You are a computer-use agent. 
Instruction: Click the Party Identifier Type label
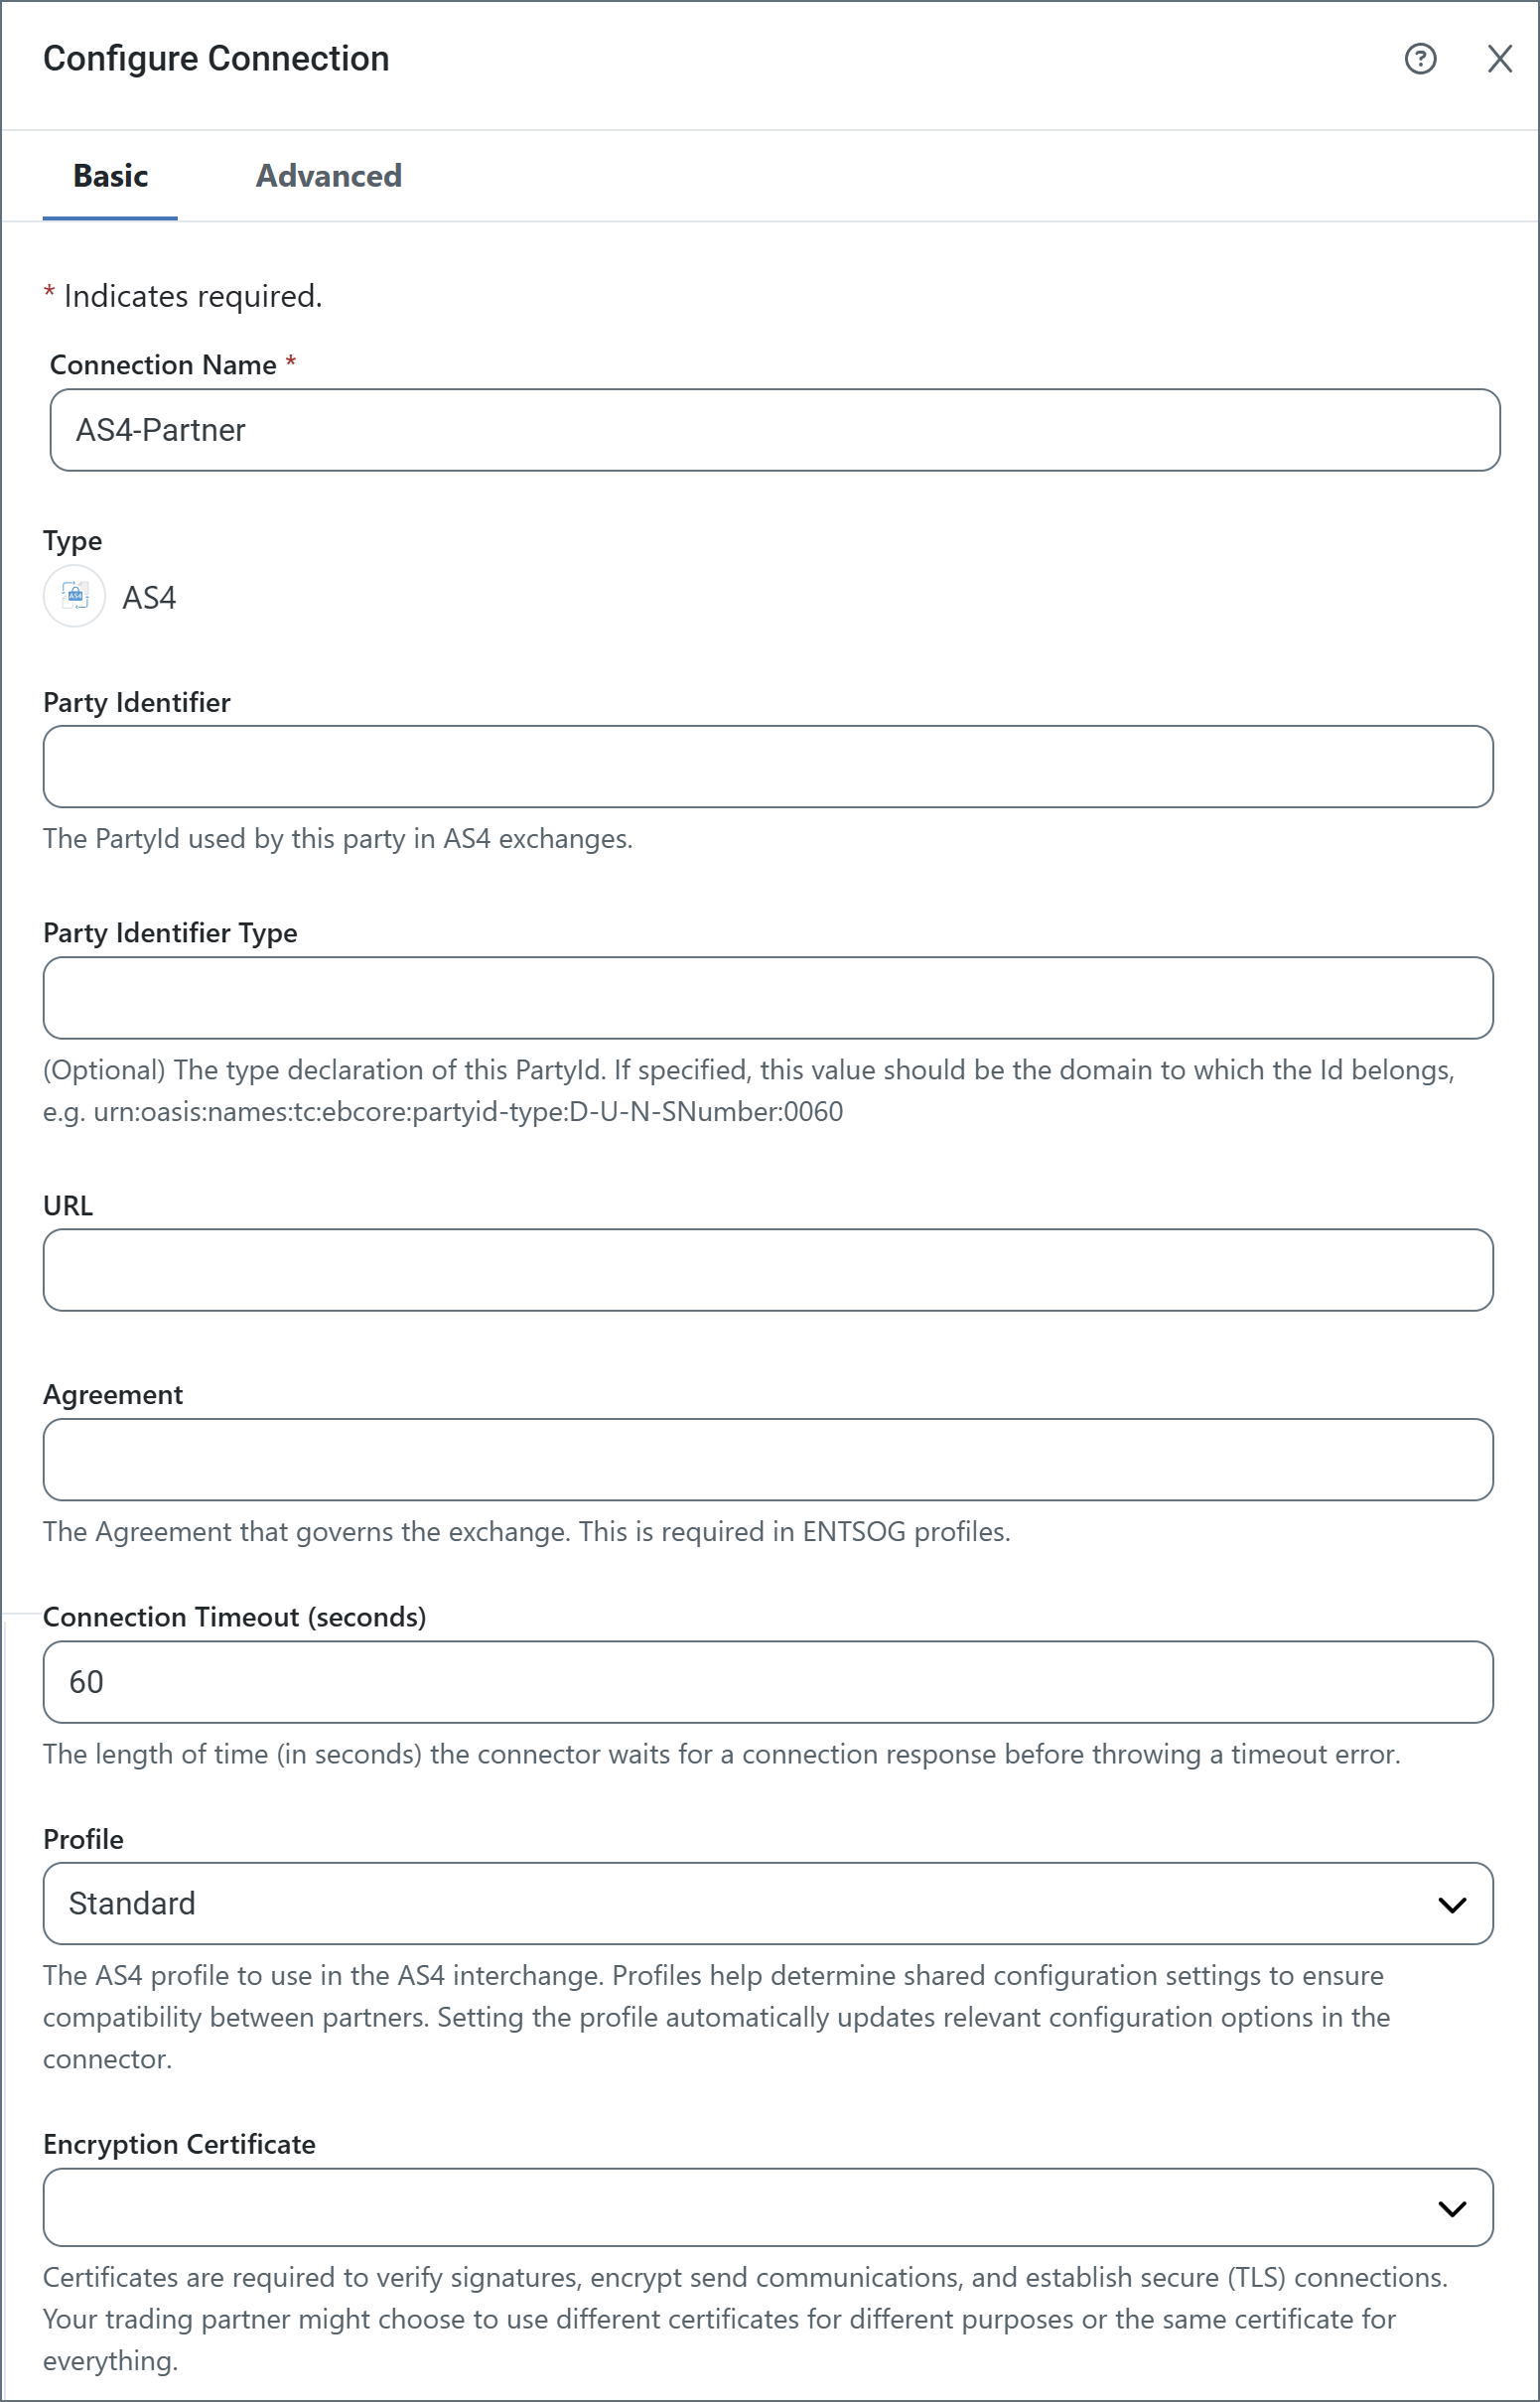[x=170, y=933]
